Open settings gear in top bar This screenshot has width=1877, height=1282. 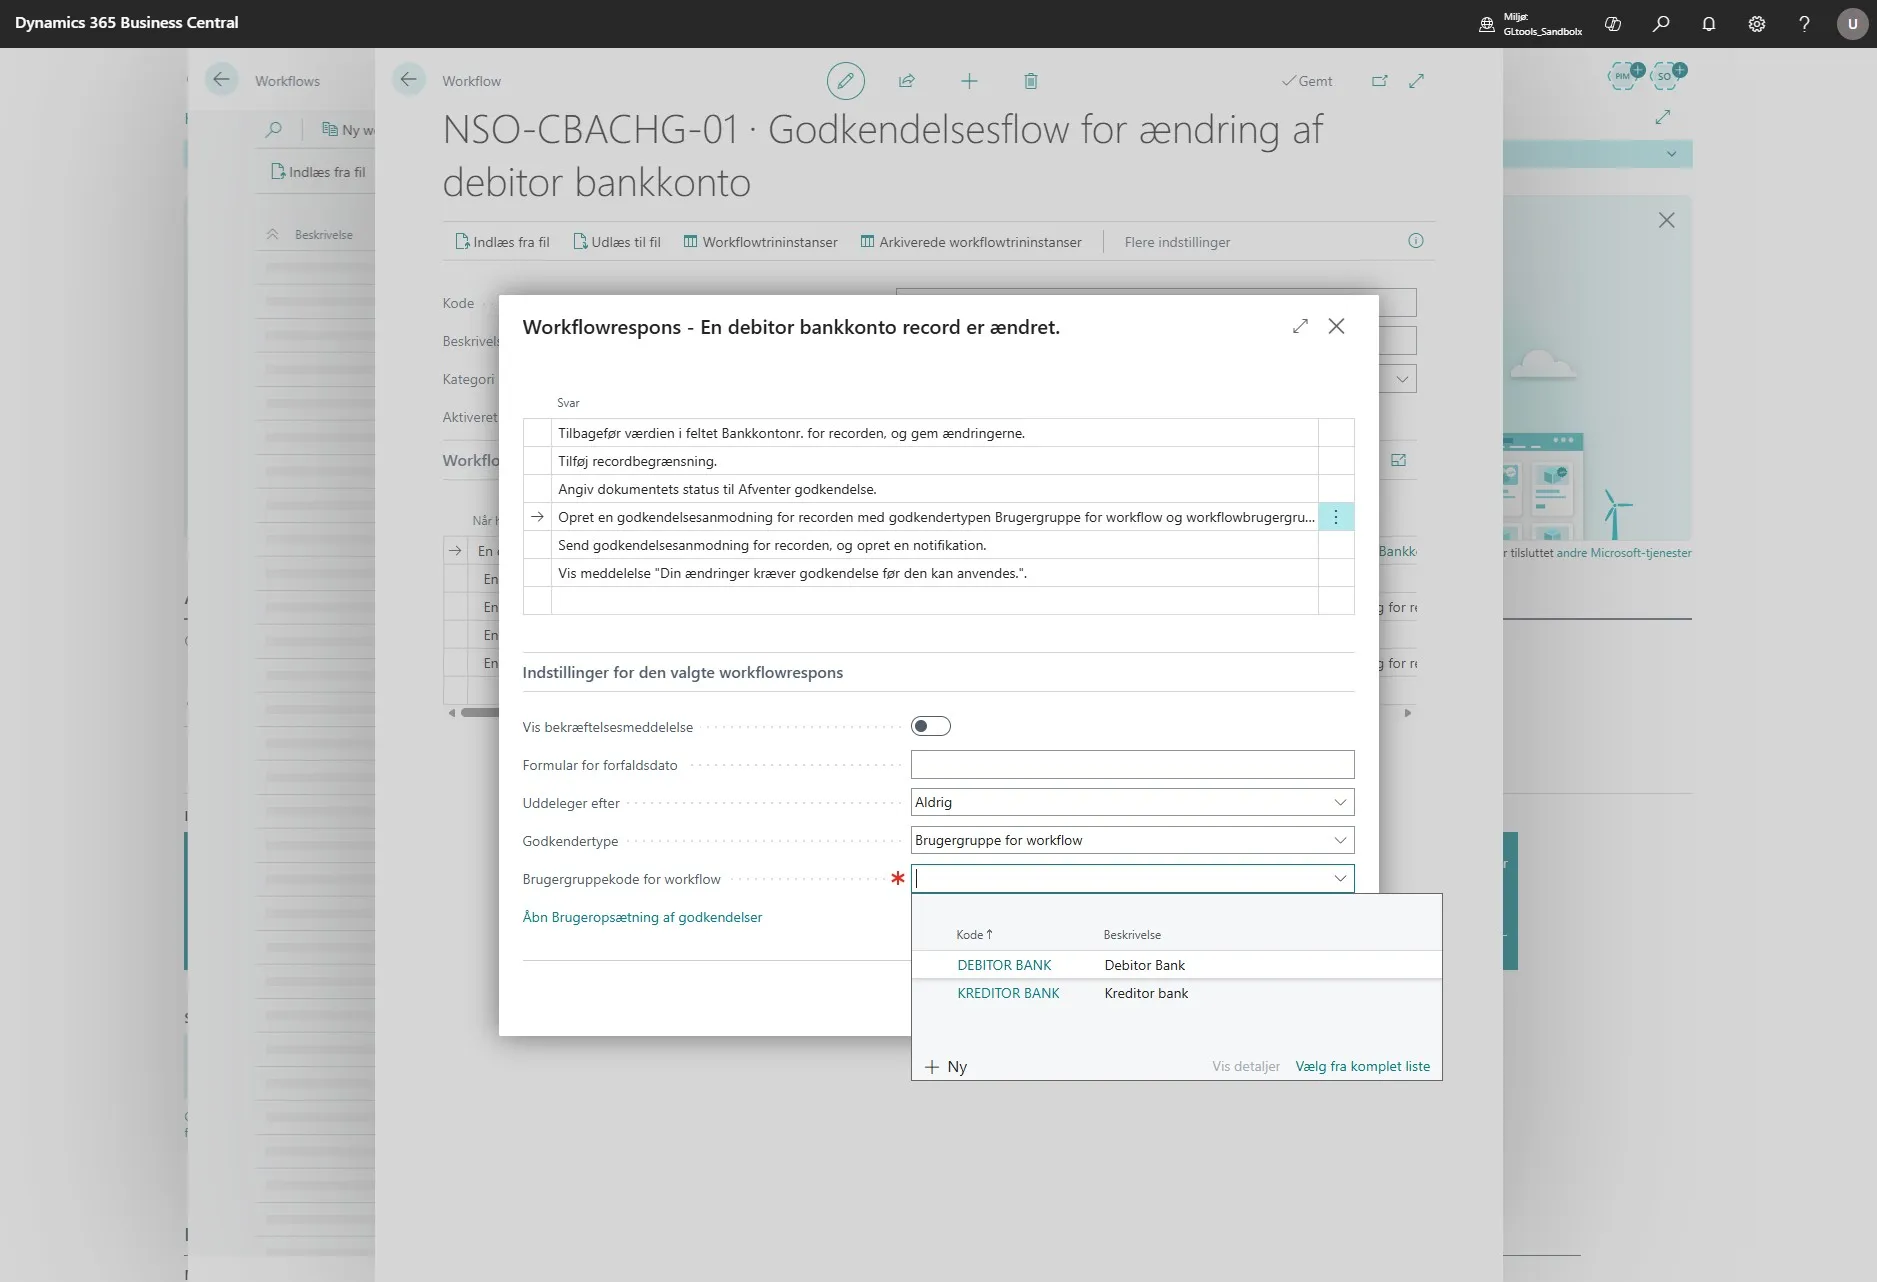coord(1757,24)
